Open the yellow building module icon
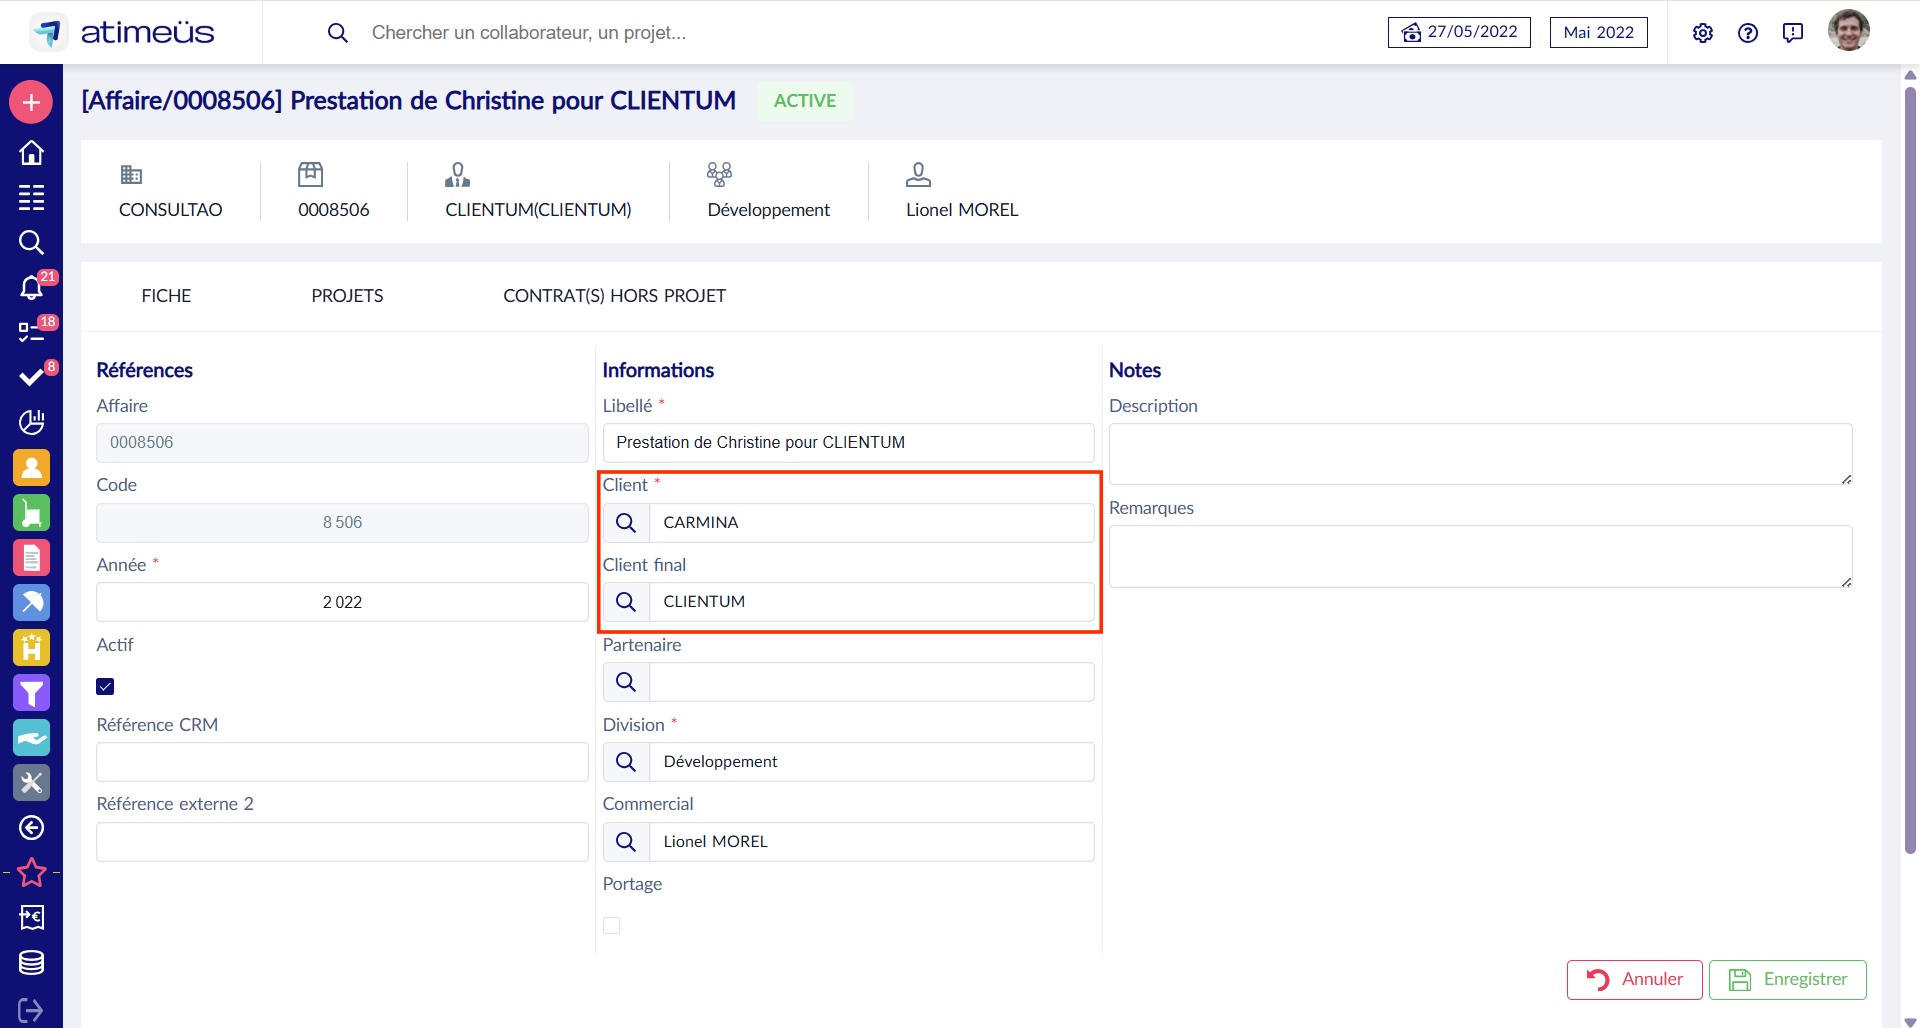This screenshot has height=1028, width=1920. click(31, 647)
